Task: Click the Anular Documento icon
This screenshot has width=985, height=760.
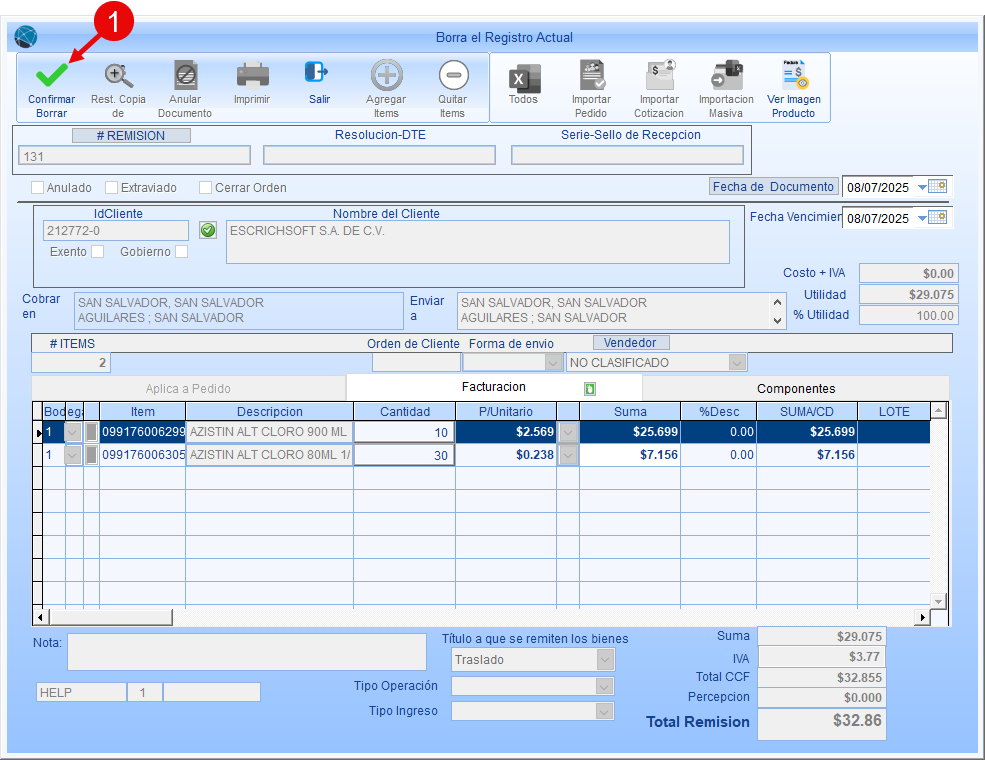Action: click(x=185, y=76)
